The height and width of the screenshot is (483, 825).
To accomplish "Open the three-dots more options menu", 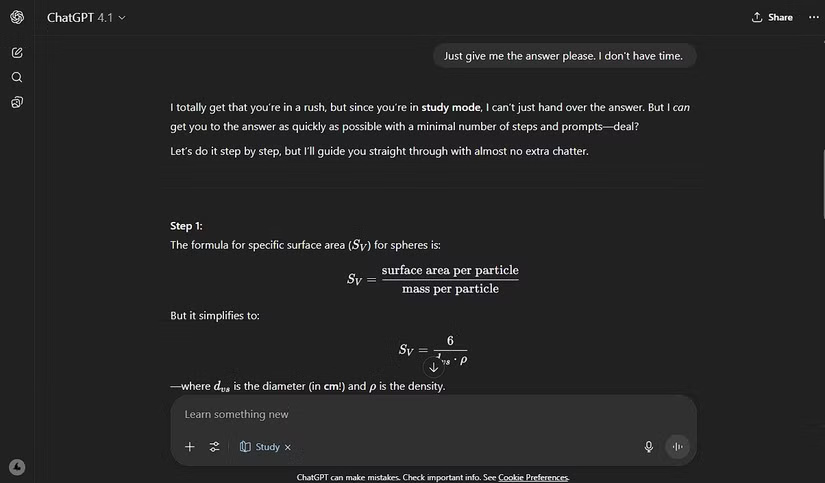I will 813,17.
